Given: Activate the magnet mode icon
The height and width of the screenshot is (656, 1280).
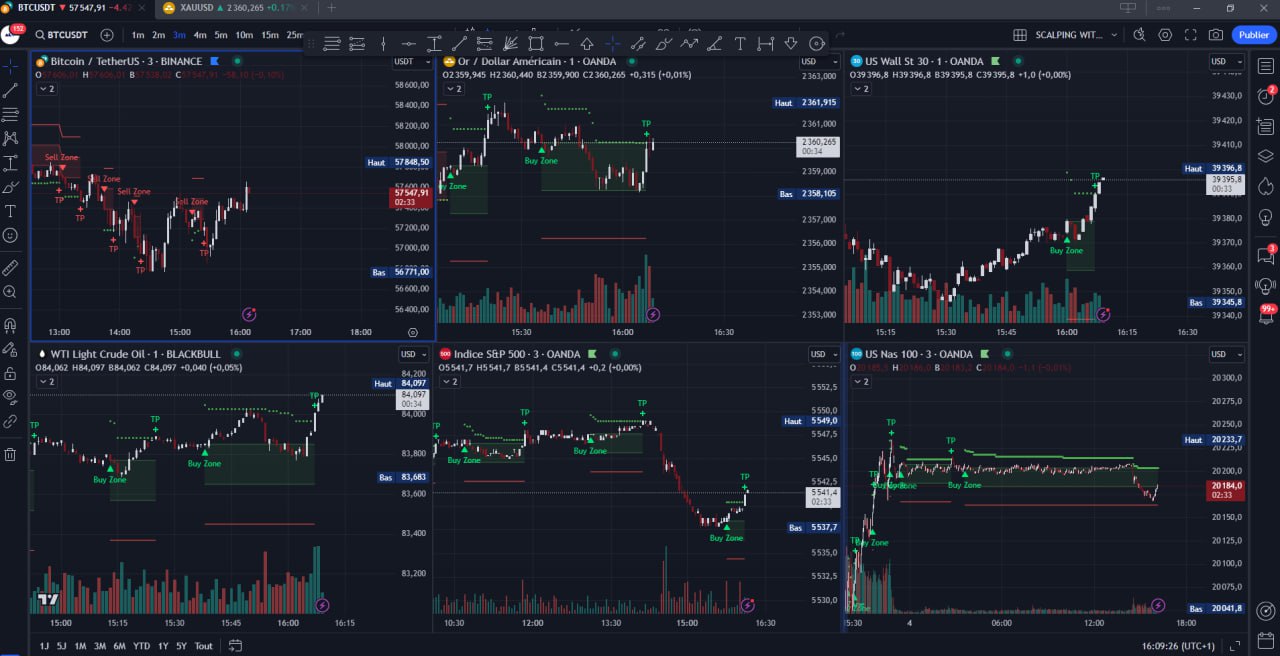Looking at the screenshot, I should (11, 325).
